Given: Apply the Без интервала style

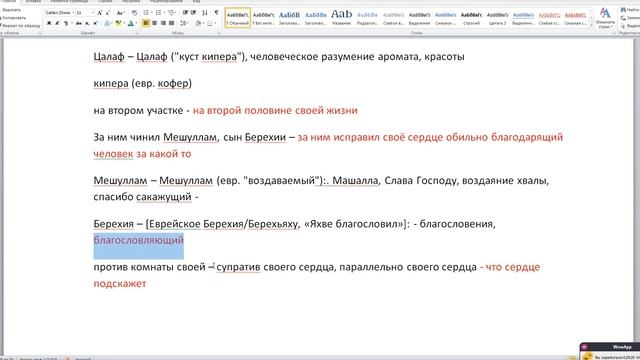Looking at the screenshot, I should point(264,18).
